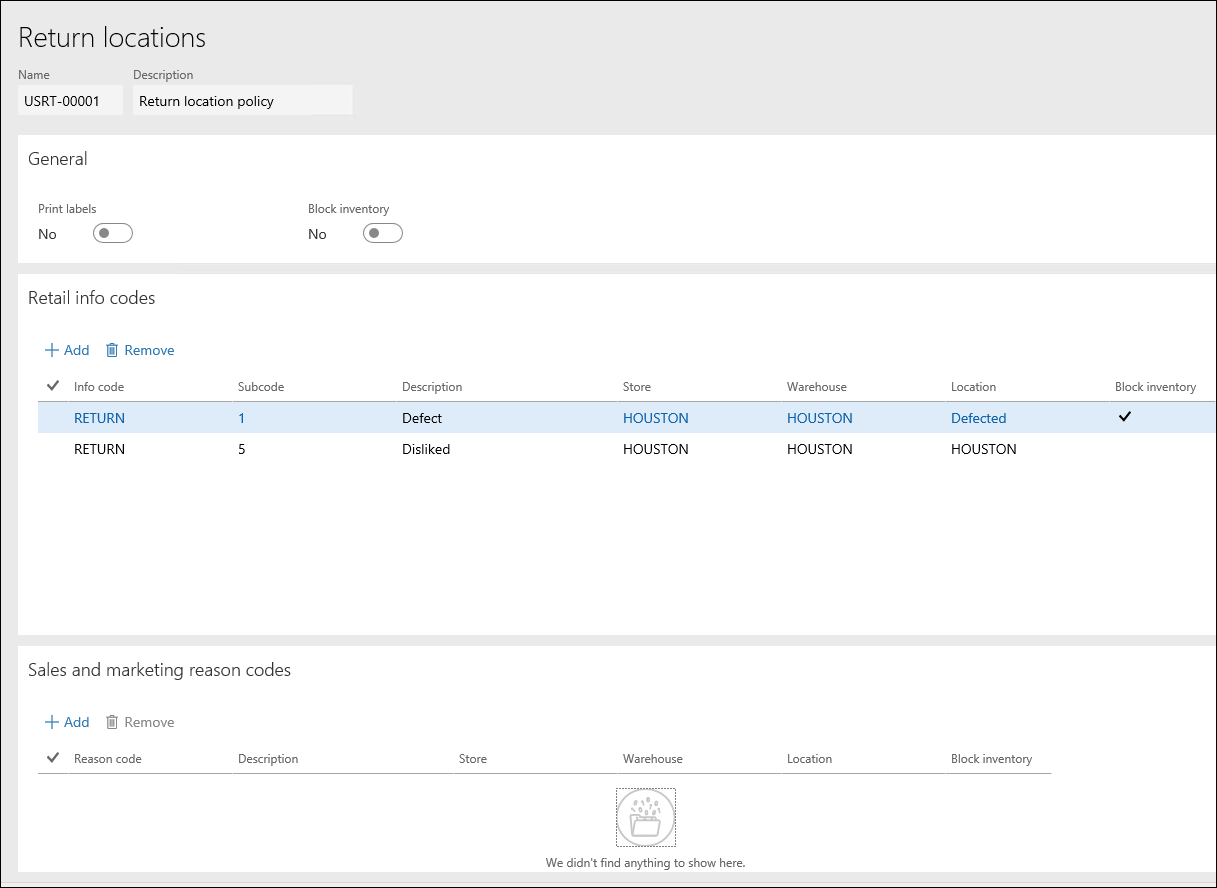
Task: Toggle the Print labels switch
Action: tap(112, 234)
